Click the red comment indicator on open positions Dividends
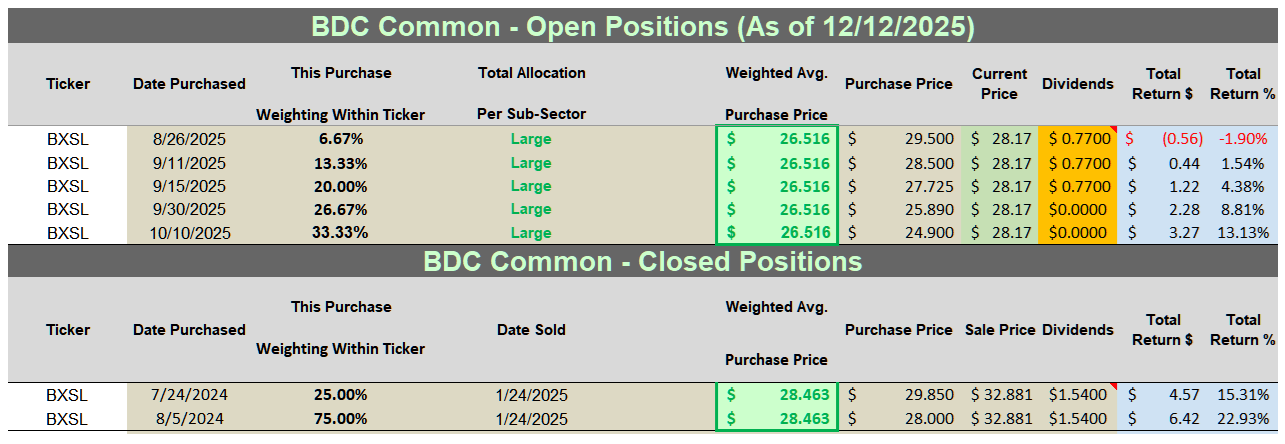This screenshot has height=444, width=1285. point(1114,130)
